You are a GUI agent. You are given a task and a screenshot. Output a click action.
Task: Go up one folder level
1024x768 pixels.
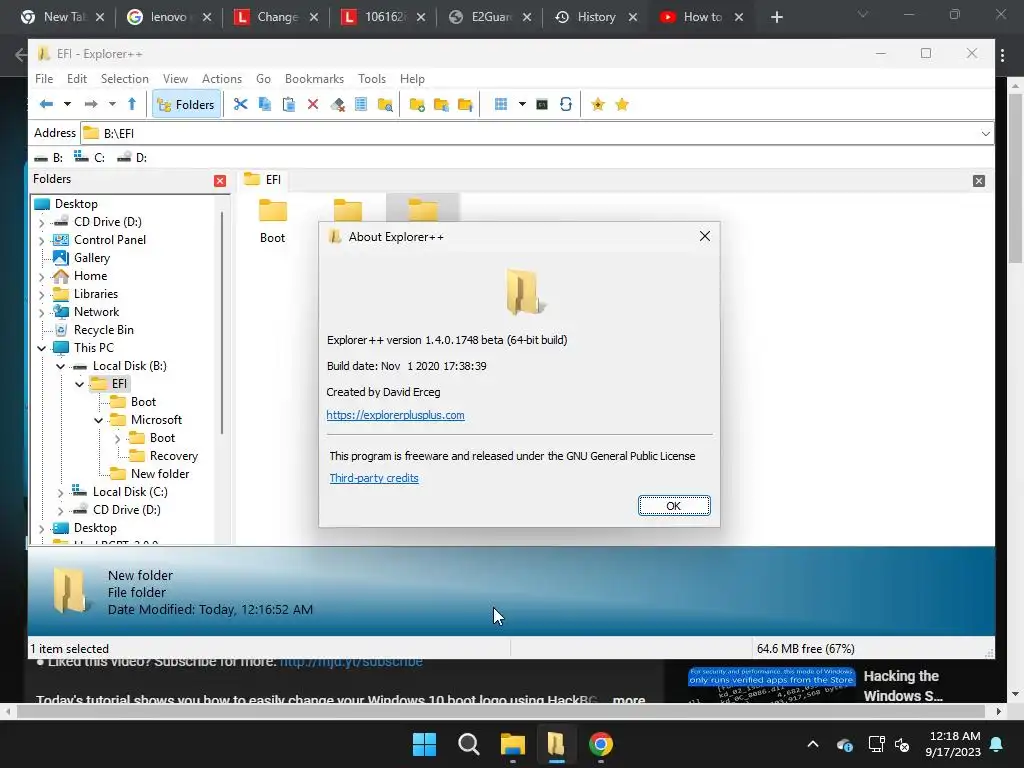(132, 104)
